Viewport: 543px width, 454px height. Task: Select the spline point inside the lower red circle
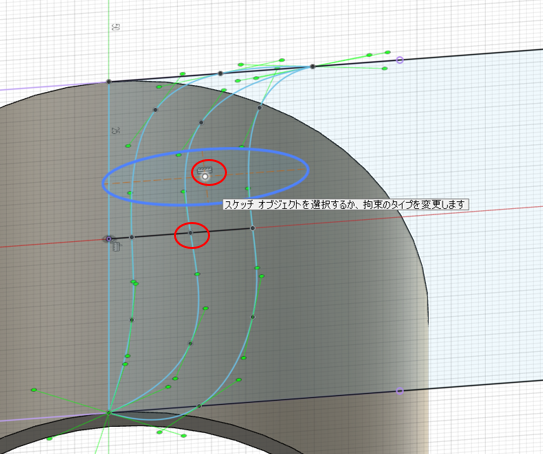tap(190, 233)
